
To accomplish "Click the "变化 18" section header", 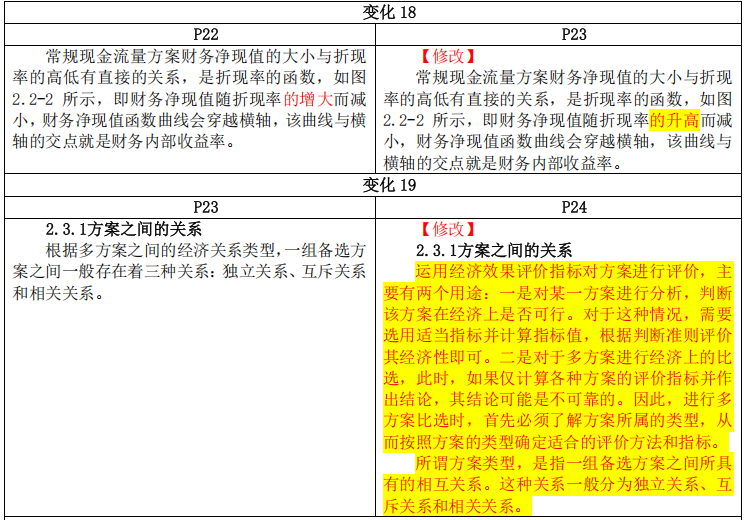I will 374,13.
